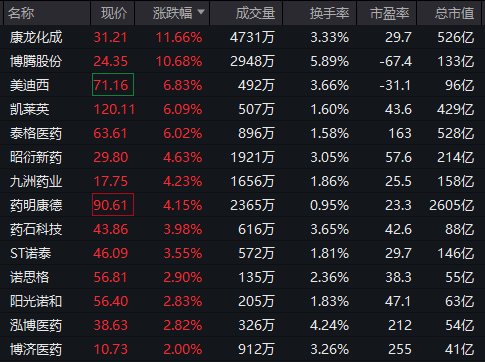Image resolution: width=485 pixels, height=362 pixels.
Task: Select the 博济医药 bottom row
Action: tap(242, 349)
